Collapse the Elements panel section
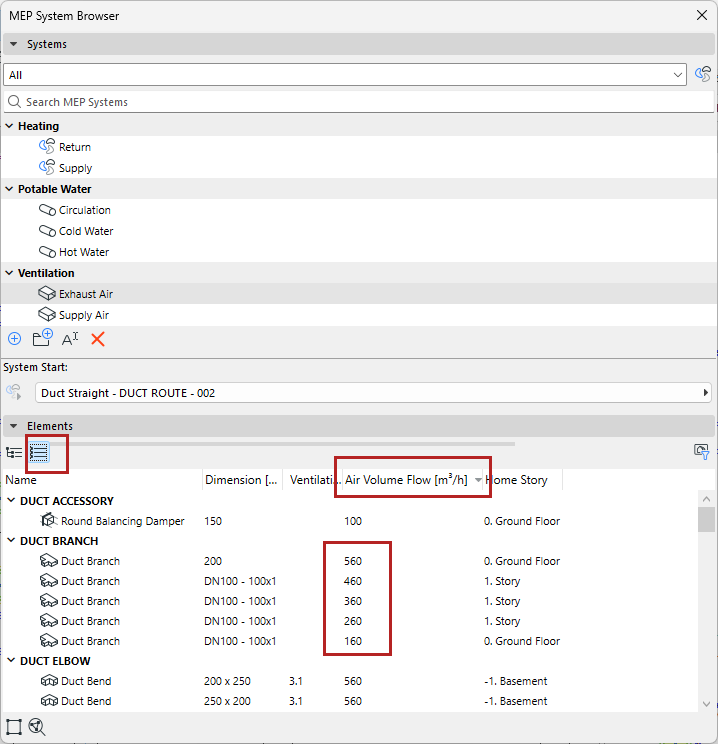Screen dimensions: 718x744 point(14,426)
